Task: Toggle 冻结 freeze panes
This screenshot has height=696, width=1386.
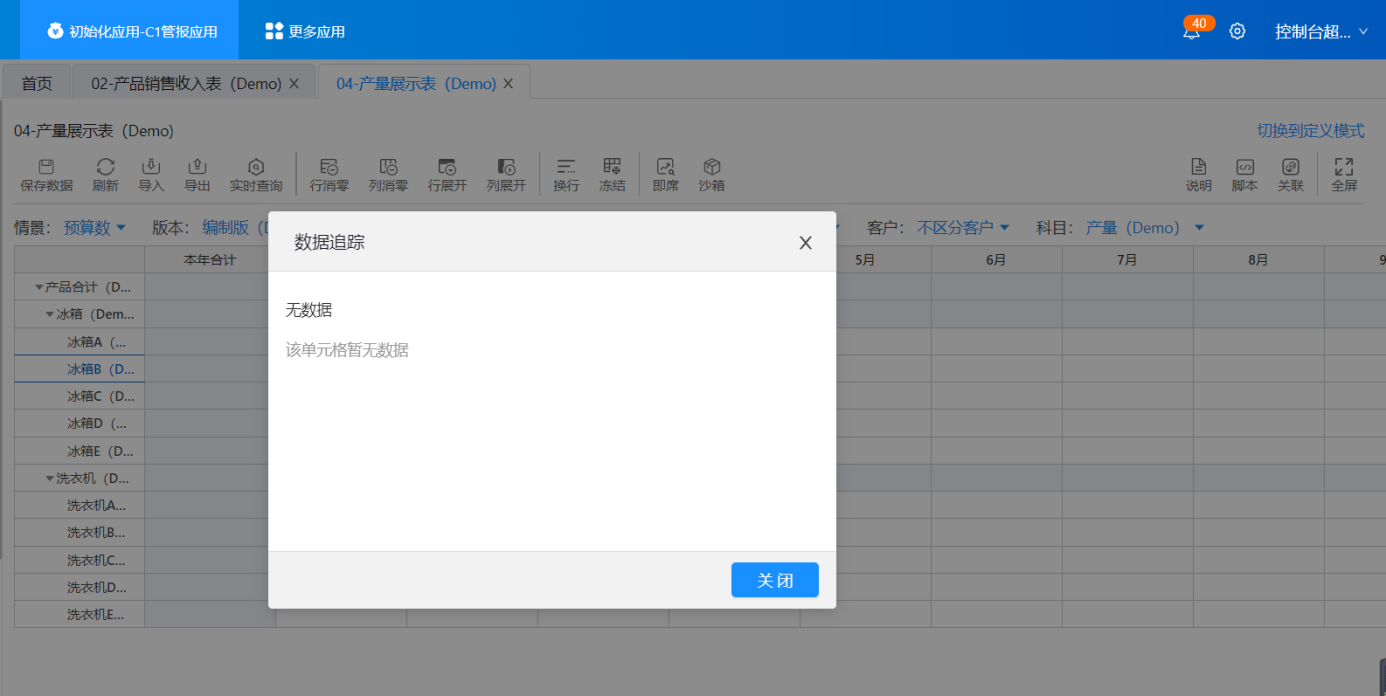Action: [x=612, y=168]
